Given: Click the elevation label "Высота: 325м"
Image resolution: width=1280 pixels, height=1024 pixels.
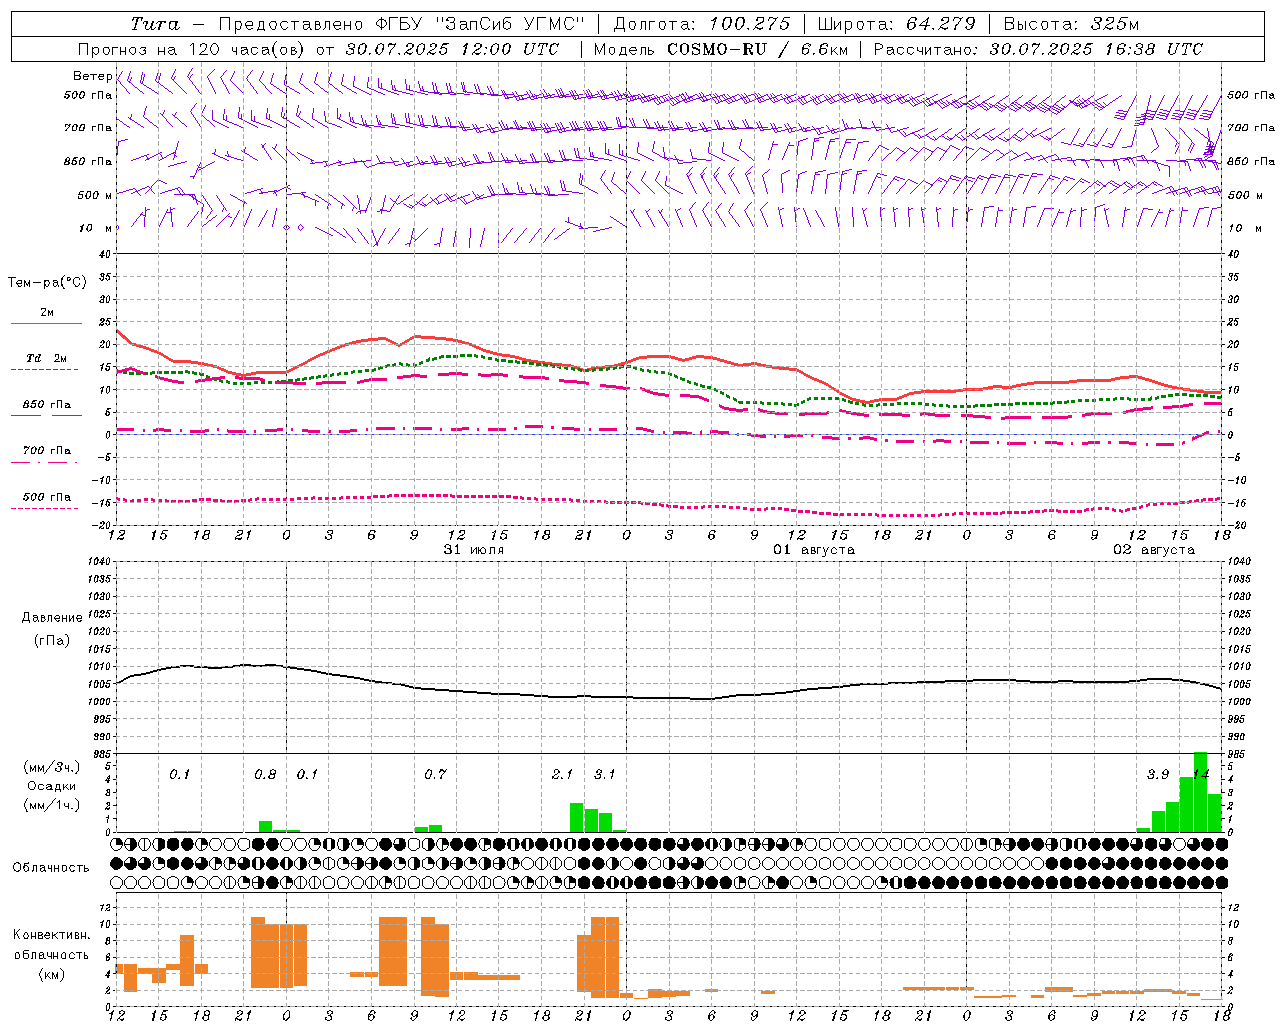Looking at the screenshot, I should point(1071,24).
